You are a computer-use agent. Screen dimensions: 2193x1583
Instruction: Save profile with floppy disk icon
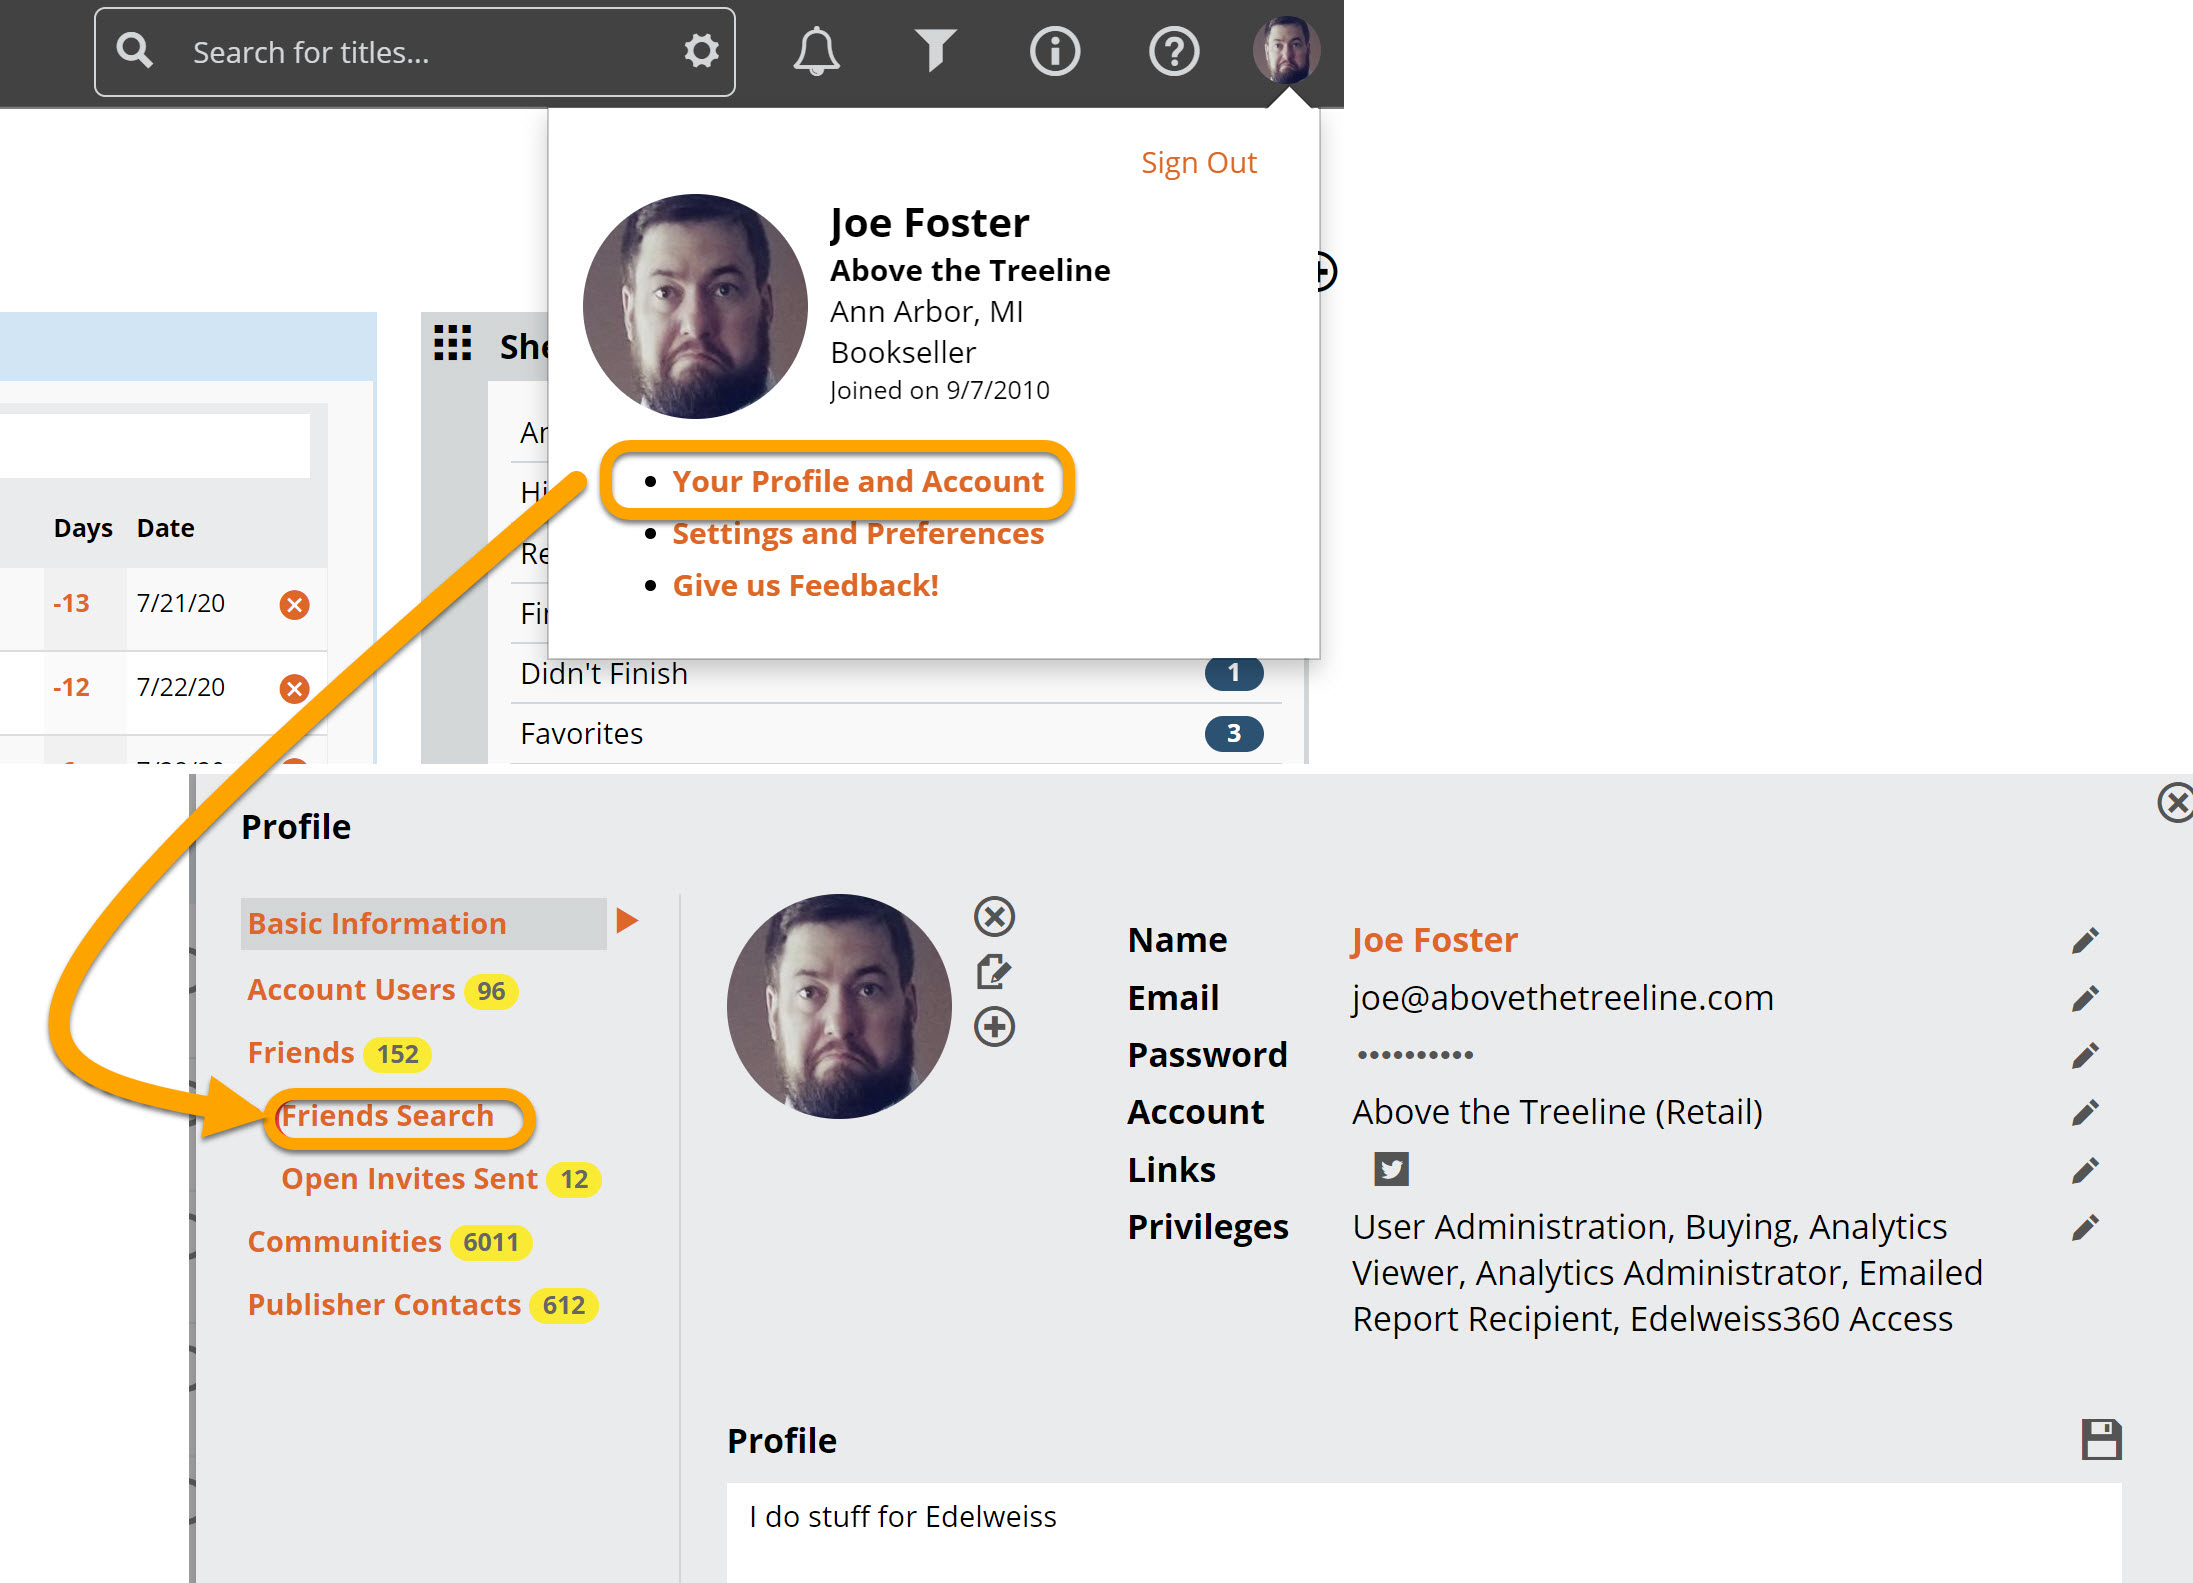tap(2100, 1440)
